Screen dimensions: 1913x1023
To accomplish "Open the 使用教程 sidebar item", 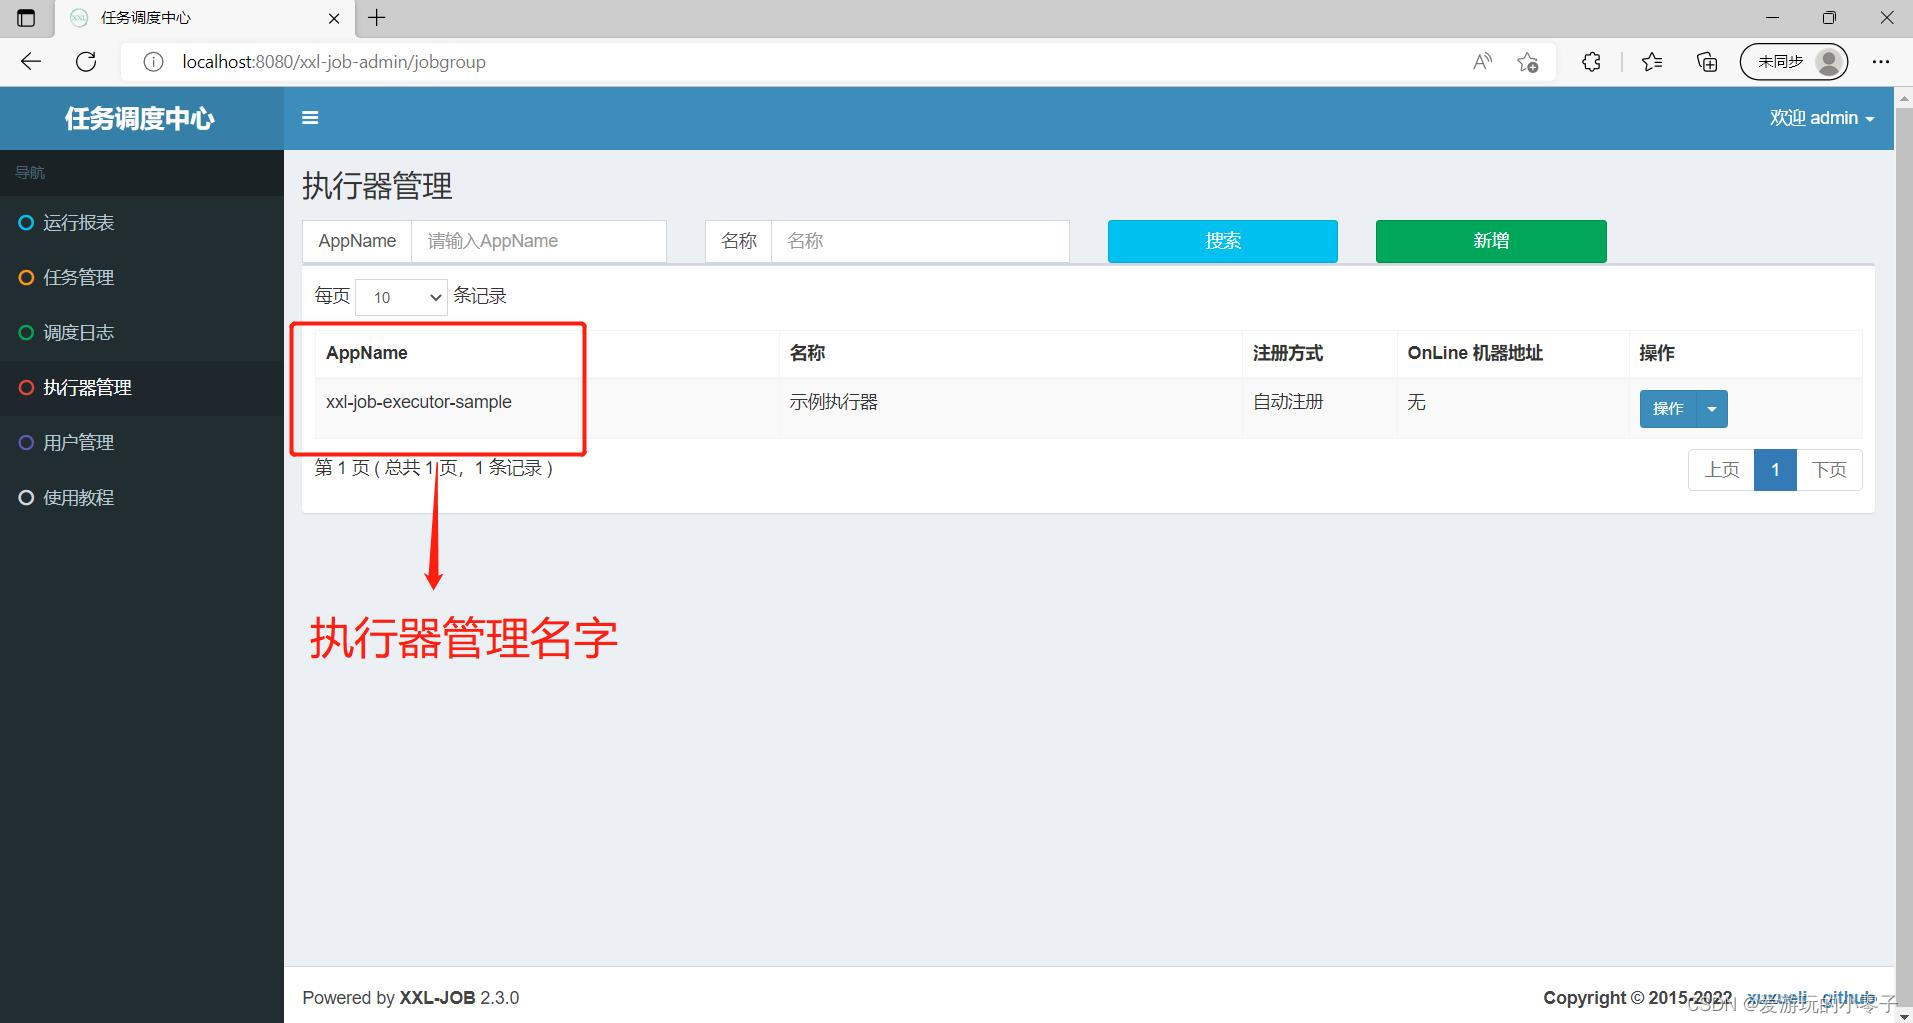I will pos(142,498).
